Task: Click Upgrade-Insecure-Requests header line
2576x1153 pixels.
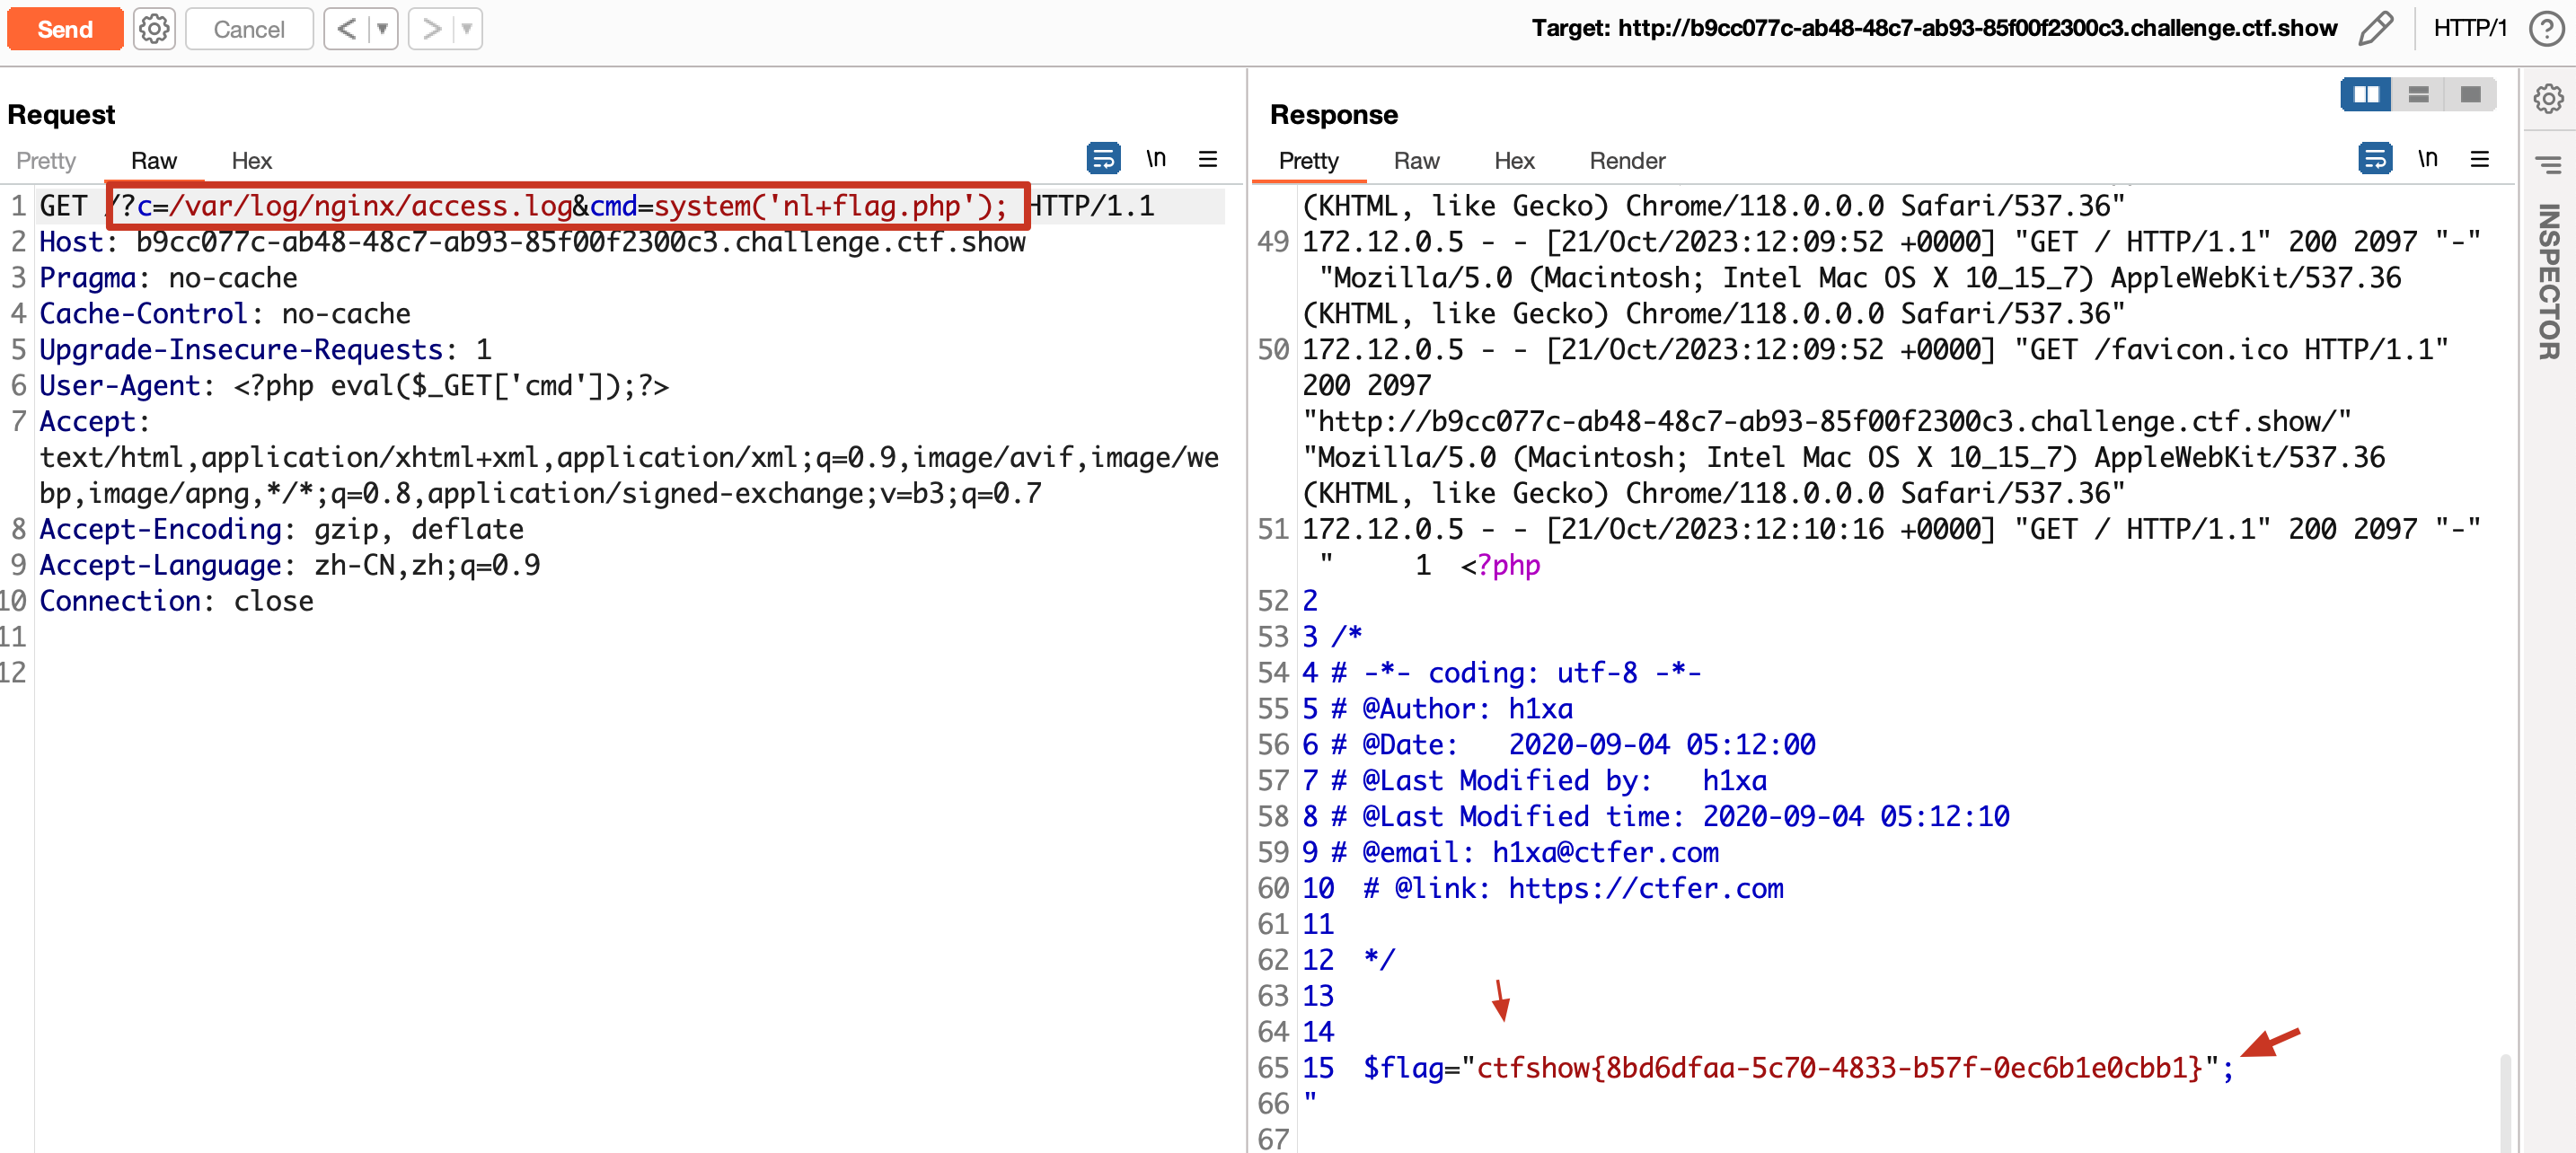Action: [x=265, y=350]
